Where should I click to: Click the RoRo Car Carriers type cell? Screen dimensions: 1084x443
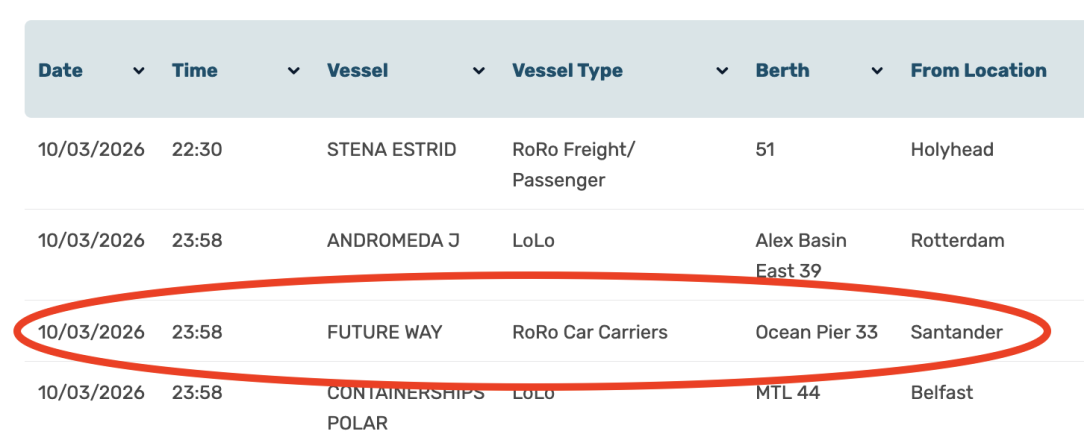tap(589, 332)
